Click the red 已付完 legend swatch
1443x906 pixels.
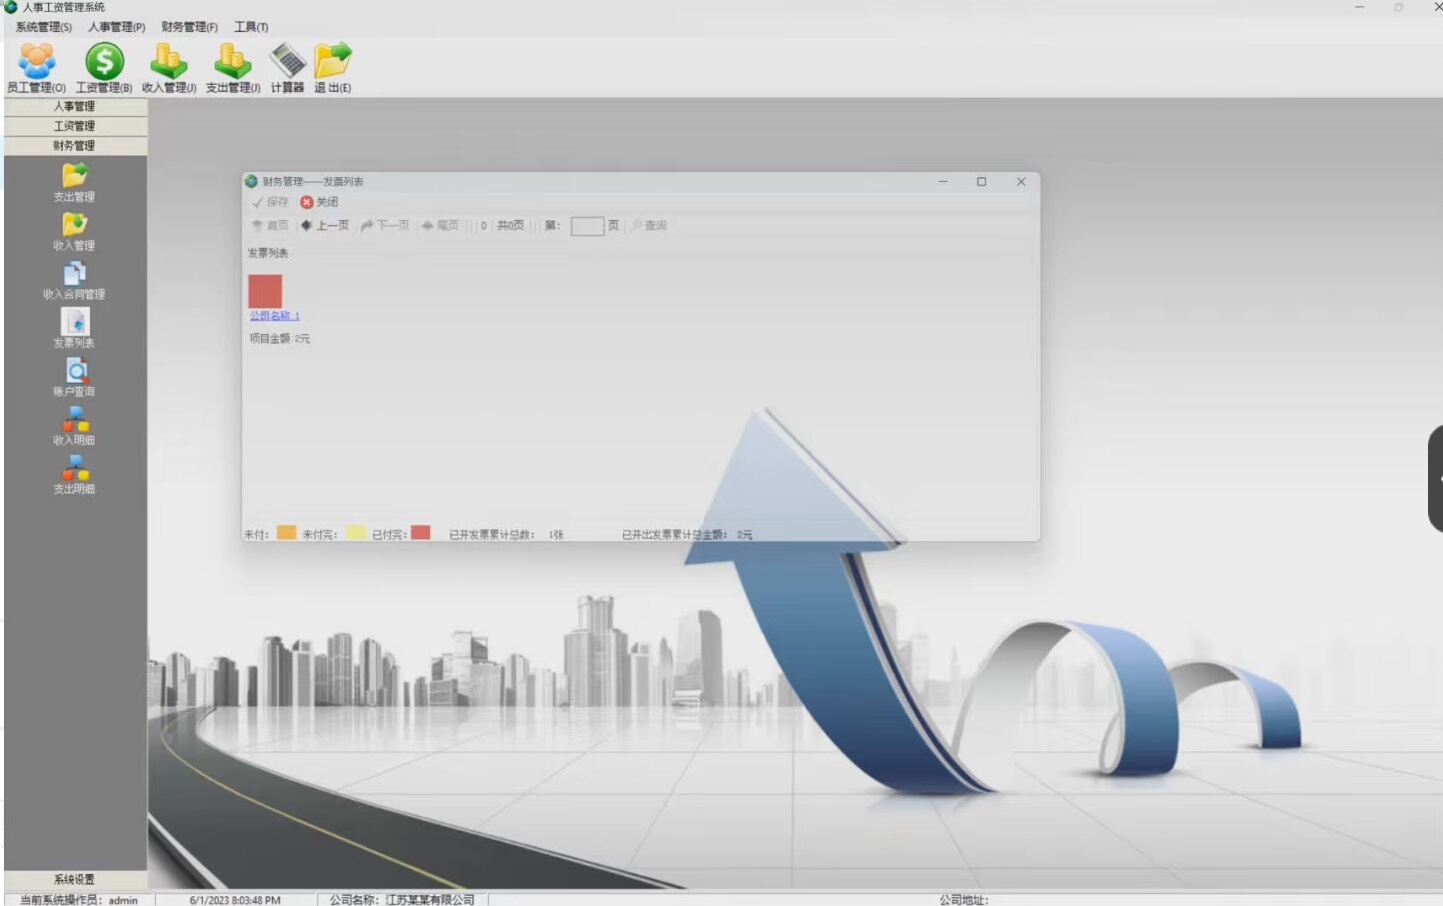421,533
